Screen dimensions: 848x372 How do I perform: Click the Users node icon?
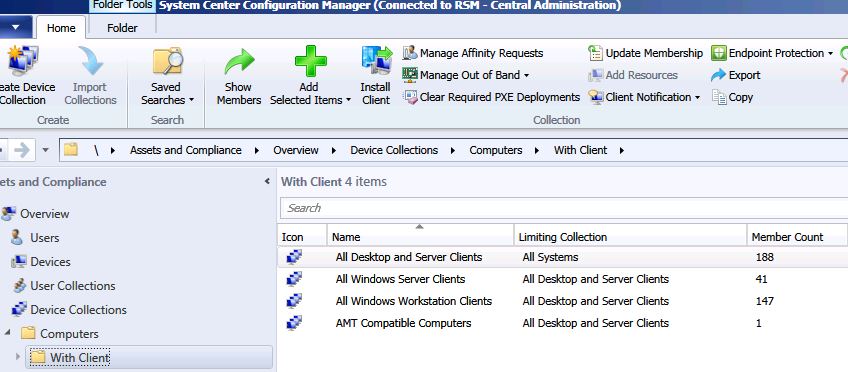[x=17, y=237]
